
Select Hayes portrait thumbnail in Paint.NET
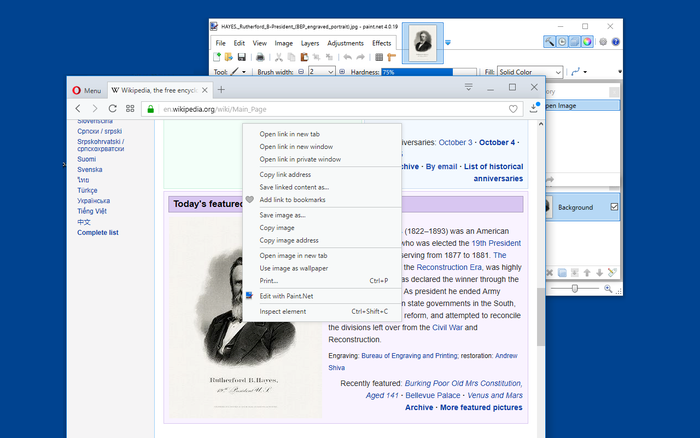[422, 43]
